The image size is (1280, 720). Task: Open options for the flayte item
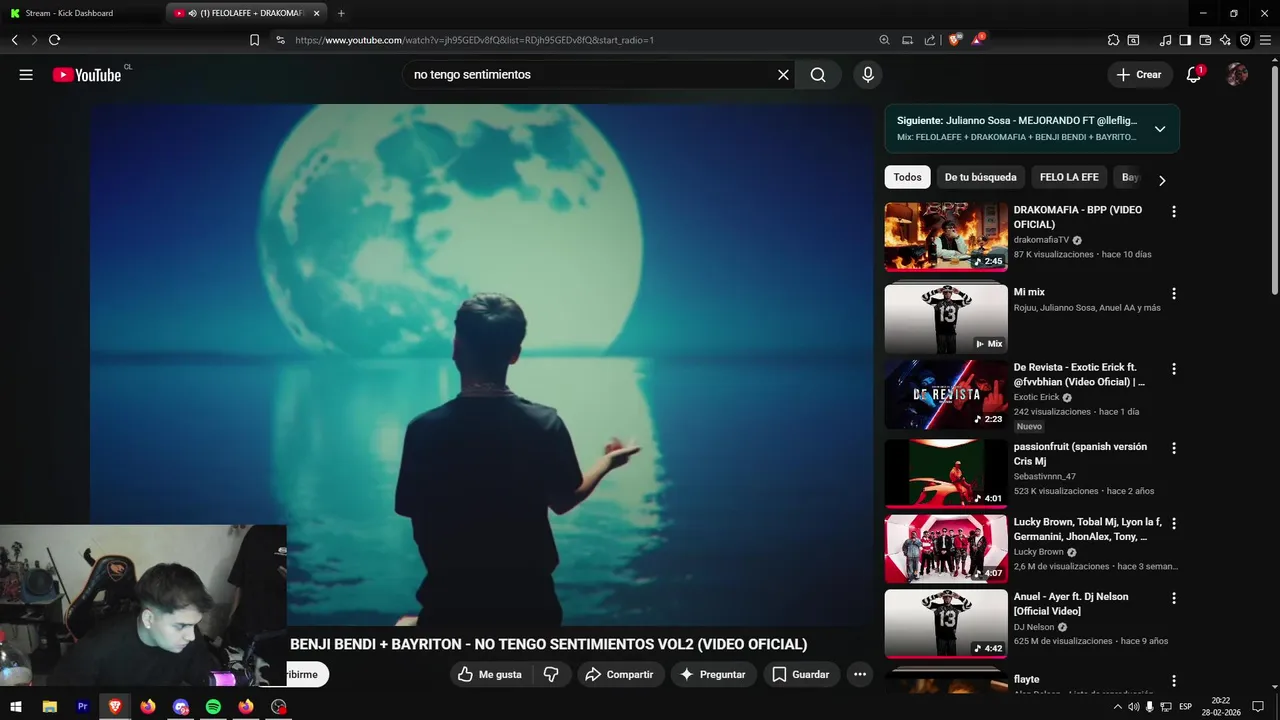click(x=1174, y=681)
